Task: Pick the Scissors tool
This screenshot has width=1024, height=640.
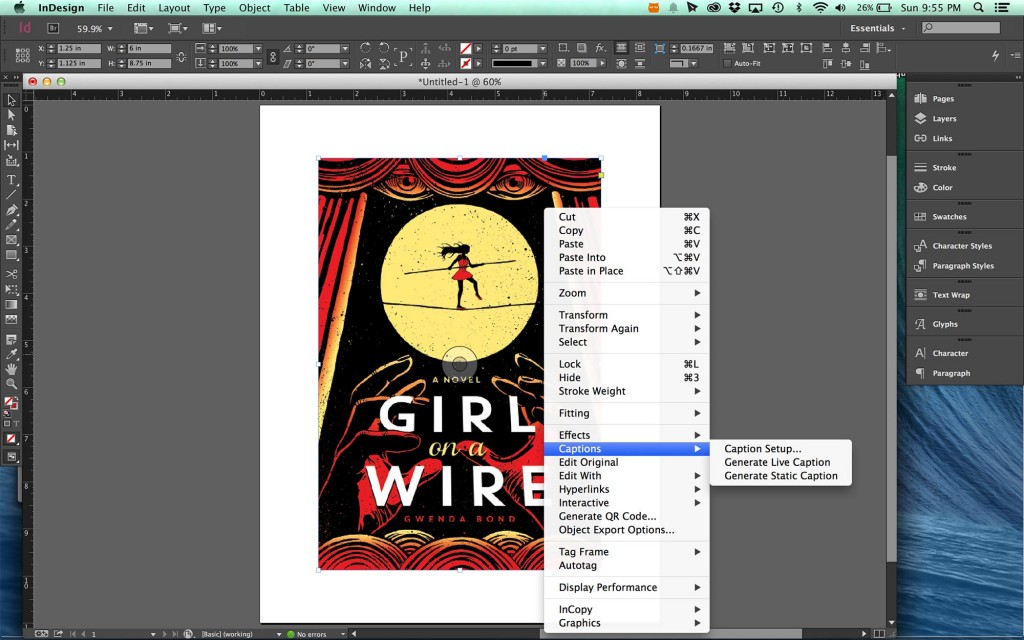Action: pos(11,274)
